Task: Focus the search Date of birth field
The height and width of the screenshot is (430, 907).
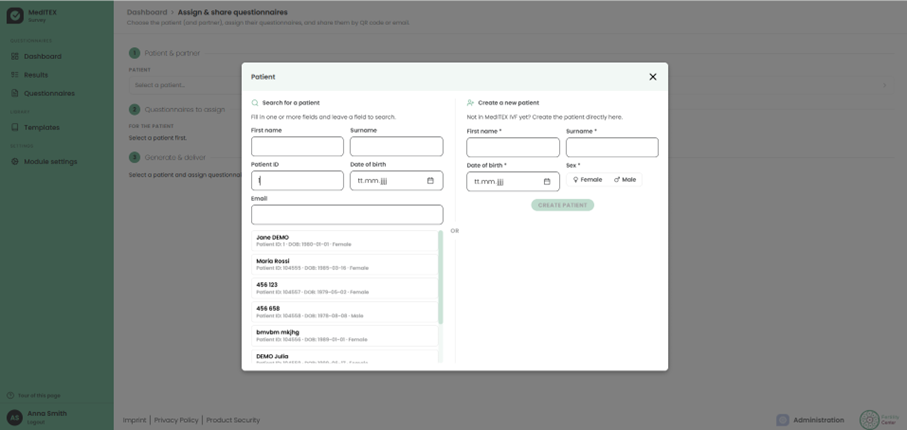Action: (x=396, y=181)
